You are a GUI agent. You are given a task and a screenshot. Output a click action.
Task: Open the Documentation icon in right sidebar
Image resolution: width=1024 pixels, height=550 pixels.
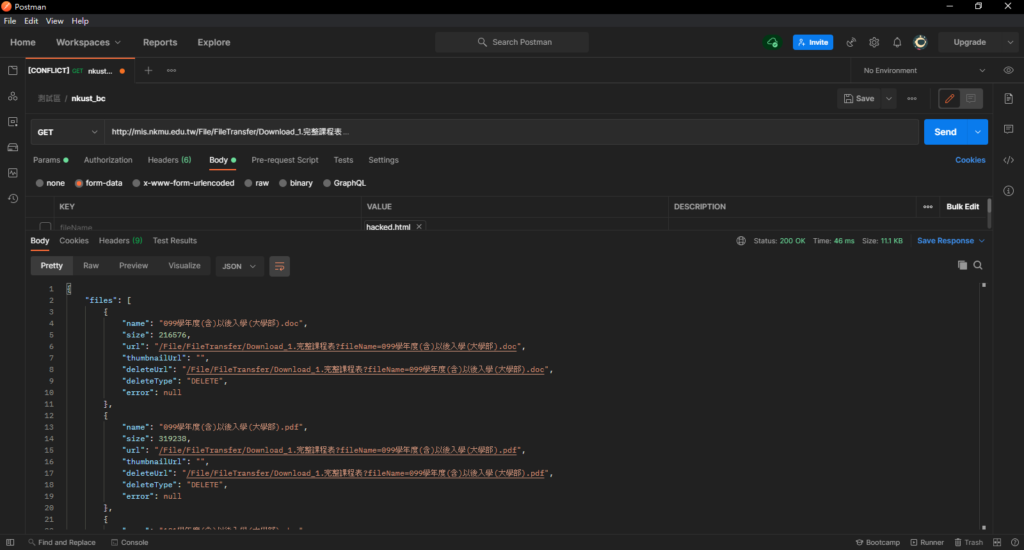(1008, 99)
